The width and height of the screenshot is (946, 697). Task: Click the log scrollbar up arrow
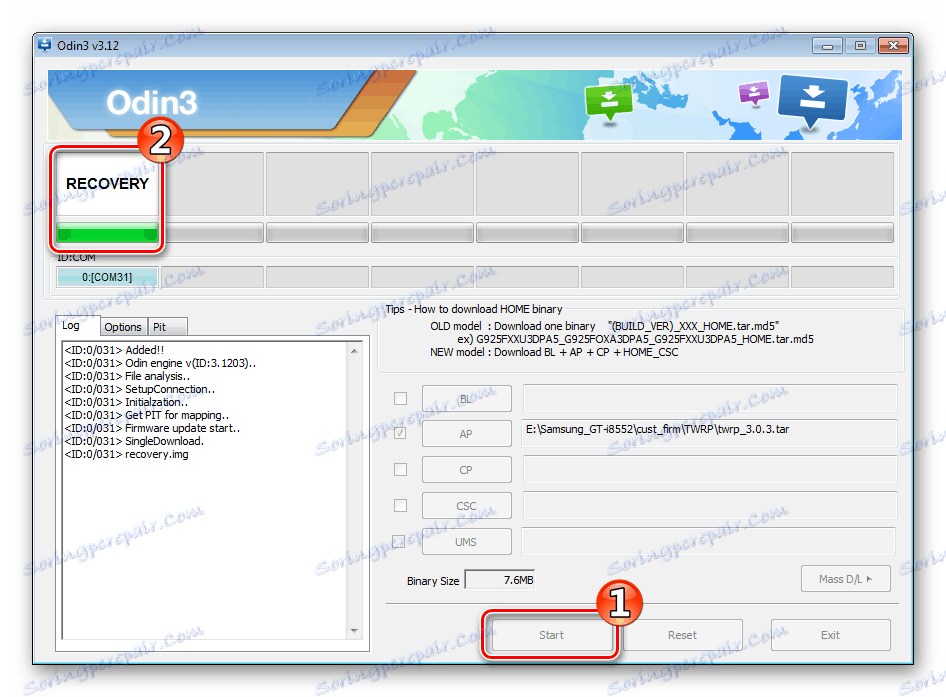pos(354,351)
